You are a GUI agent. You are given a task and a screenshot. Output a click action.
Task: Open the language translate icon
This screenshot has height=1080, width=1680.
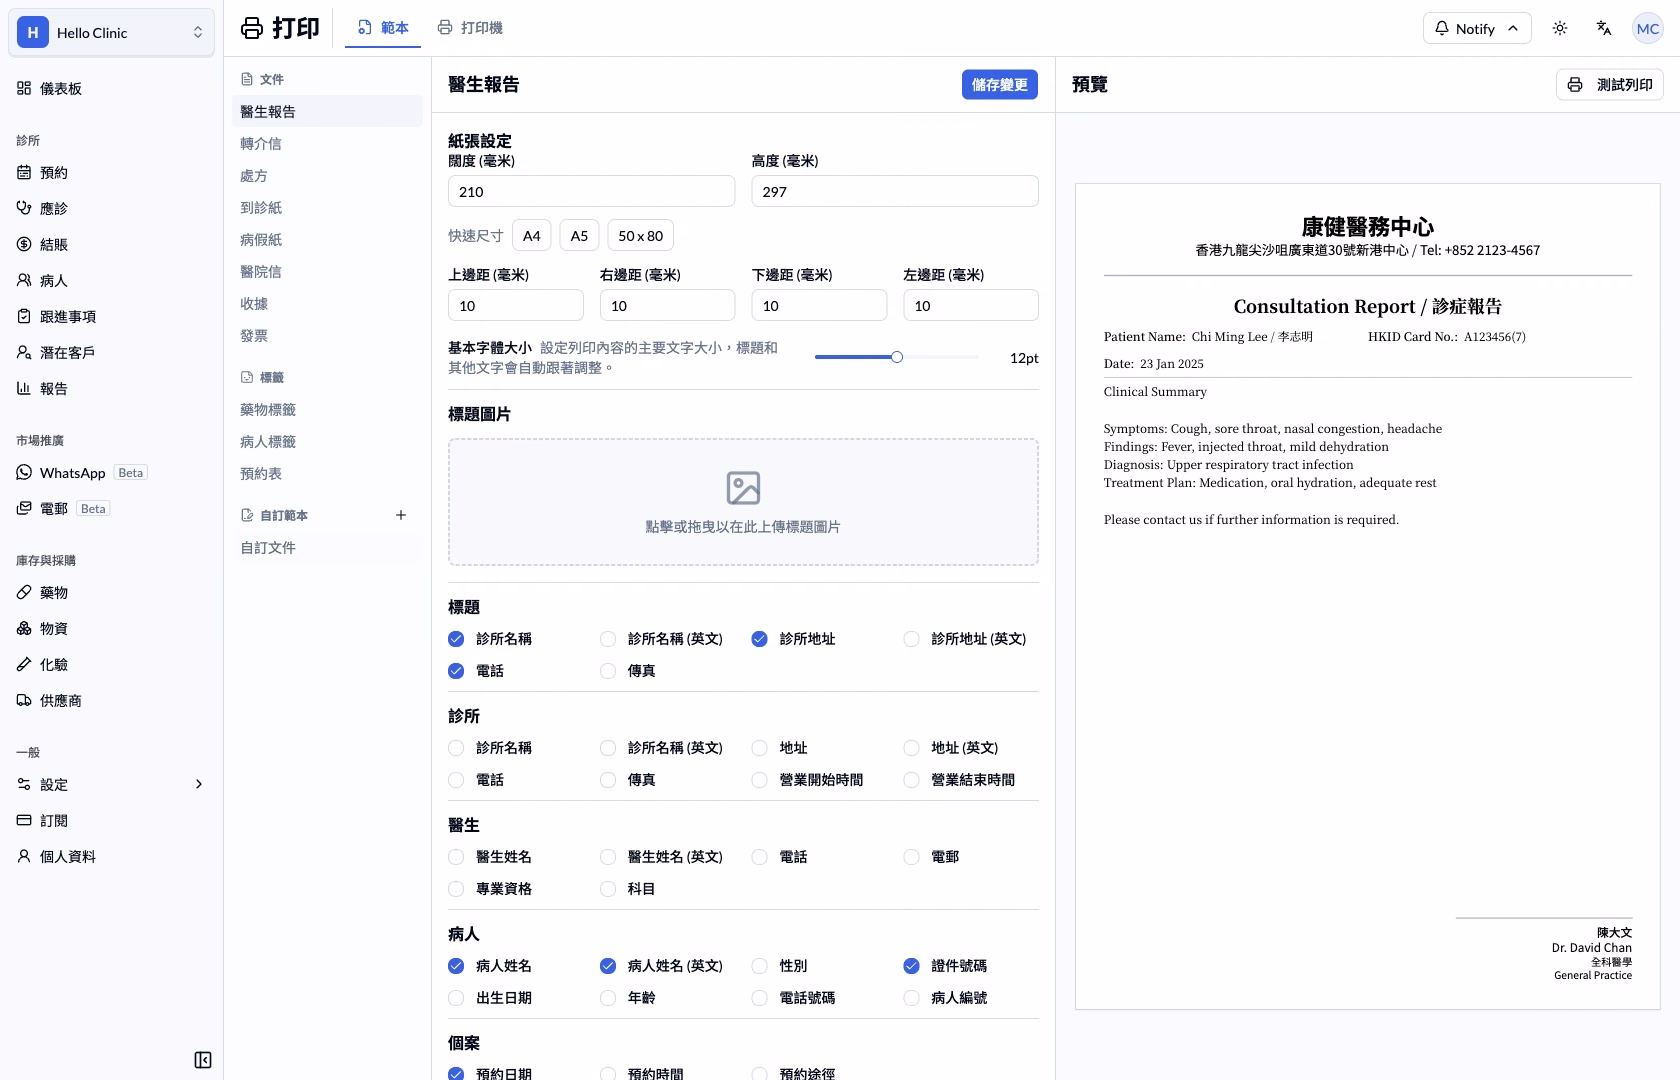[x=1604, y=28]
